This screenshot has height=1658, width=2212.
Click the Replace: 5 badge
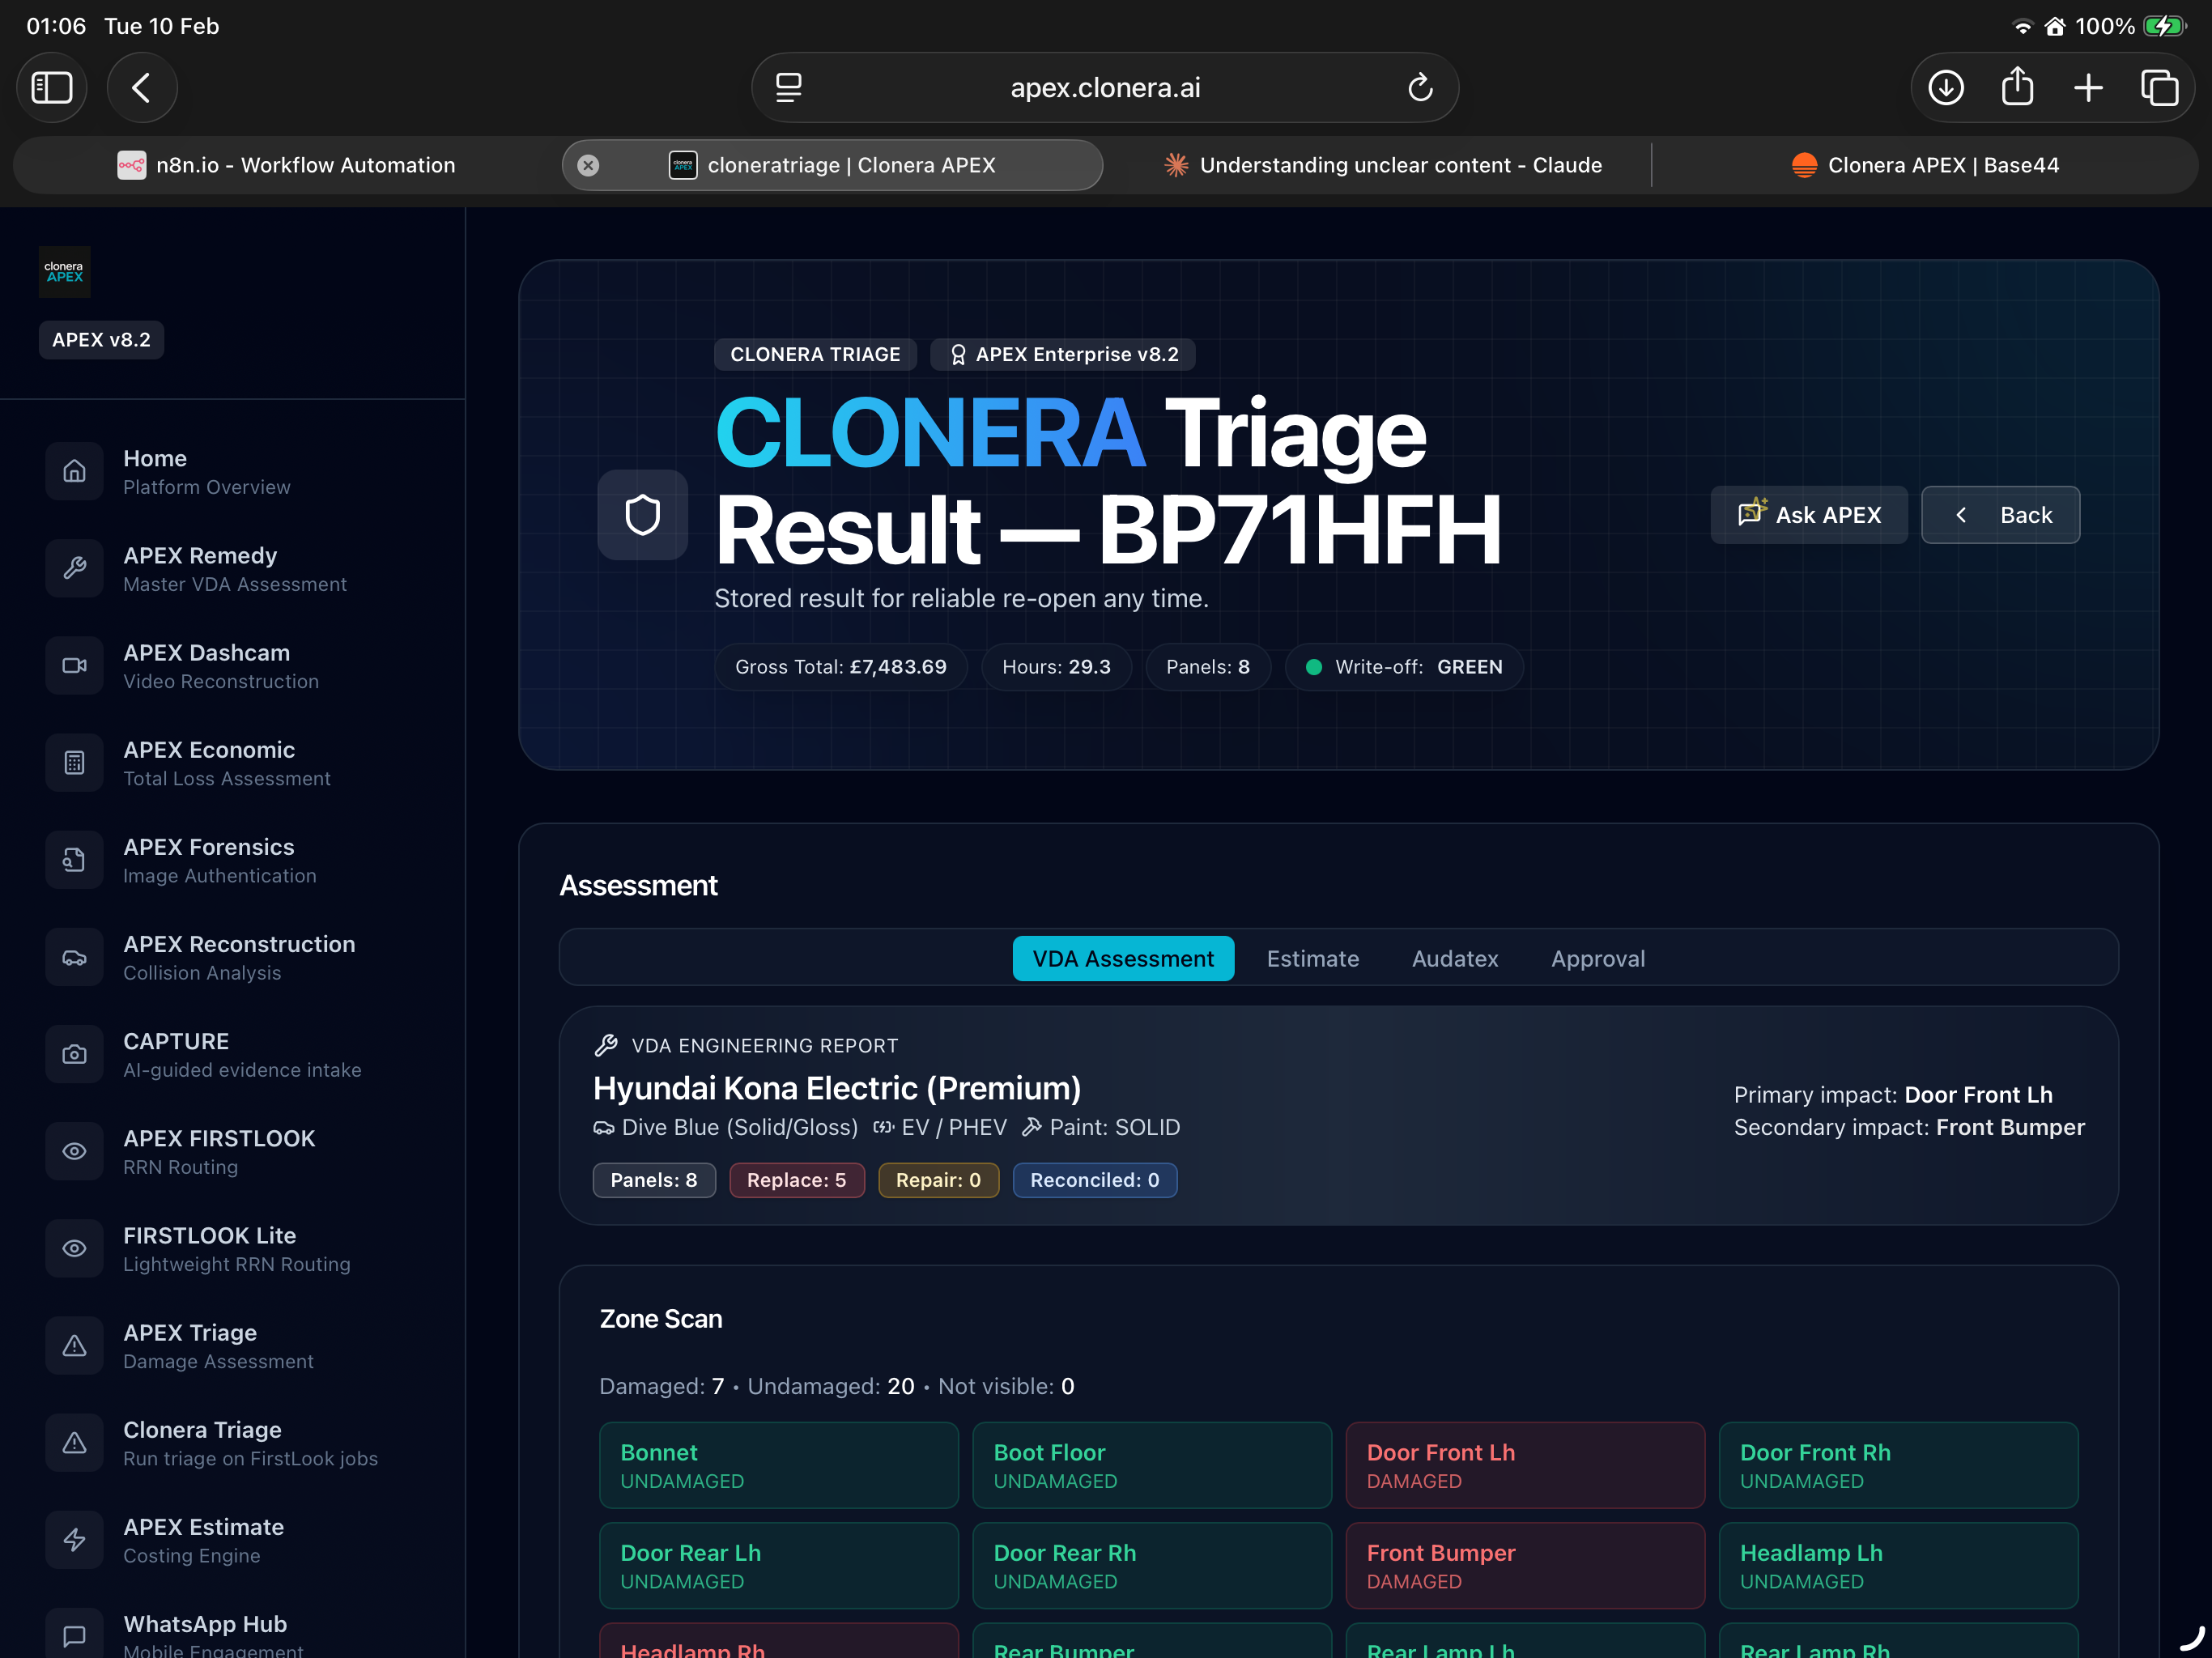796,1180
